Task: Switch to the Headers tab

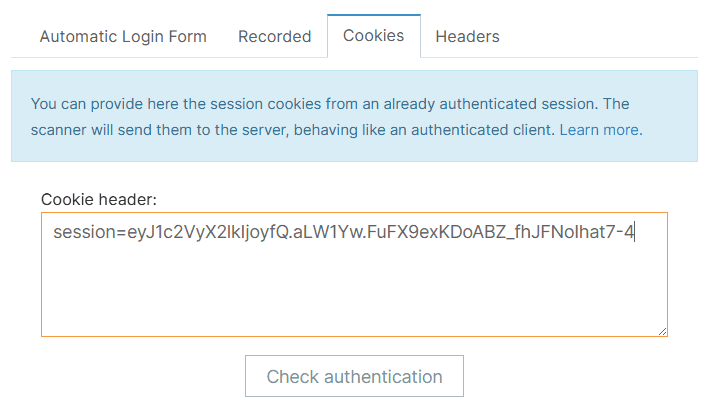Action: [467, 37]
